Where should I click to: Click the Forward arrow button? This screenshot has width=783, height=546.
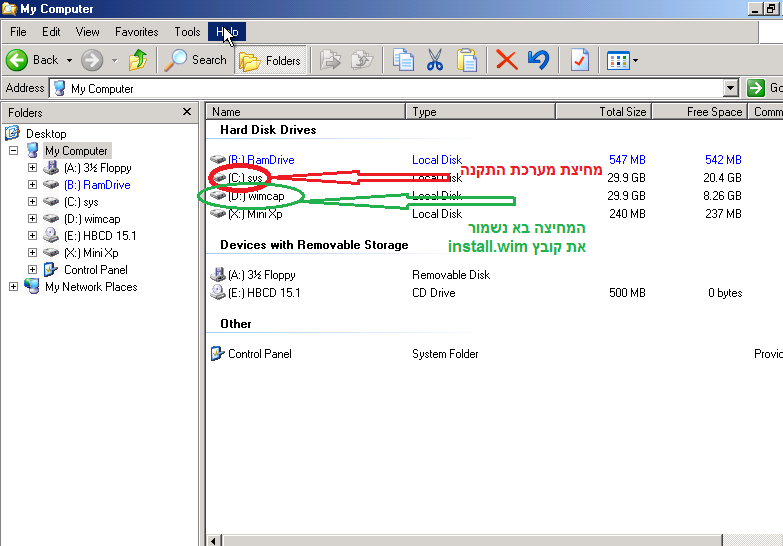pos(92,60)
